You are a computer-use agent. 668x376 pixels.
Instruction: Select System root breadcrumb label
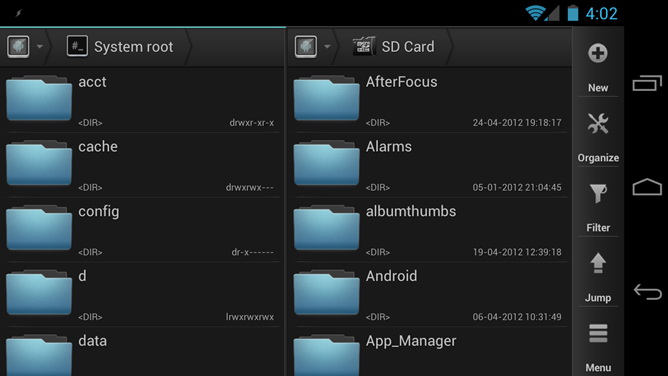pos(133,47)
